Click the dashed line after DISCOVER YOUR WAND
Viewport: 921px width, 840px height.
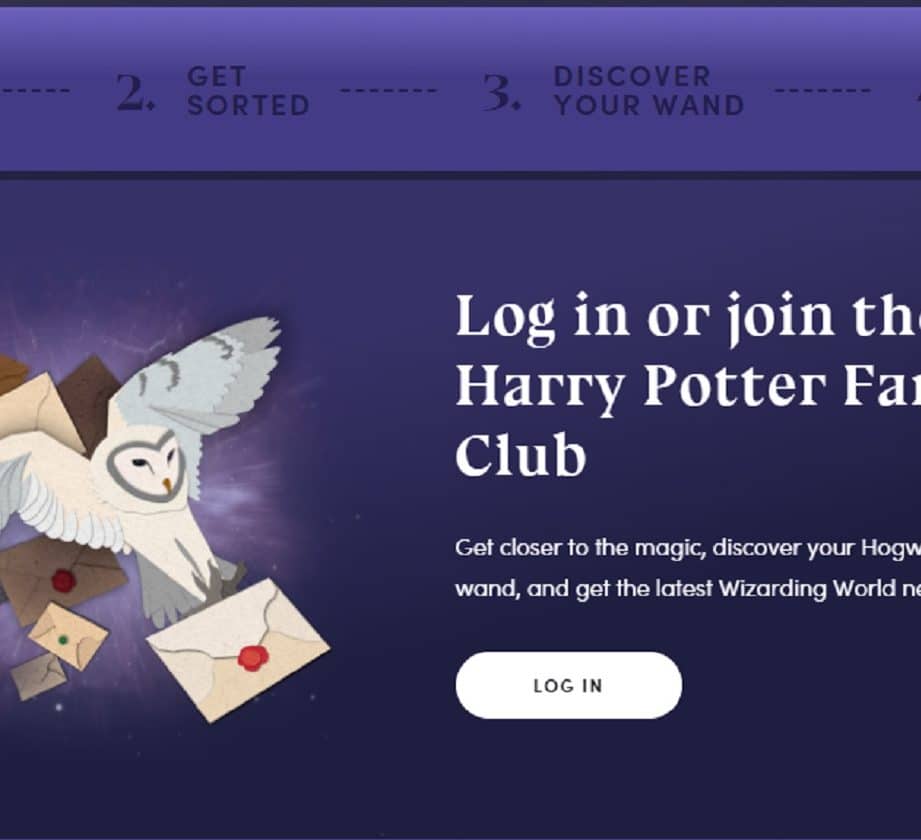822,90
